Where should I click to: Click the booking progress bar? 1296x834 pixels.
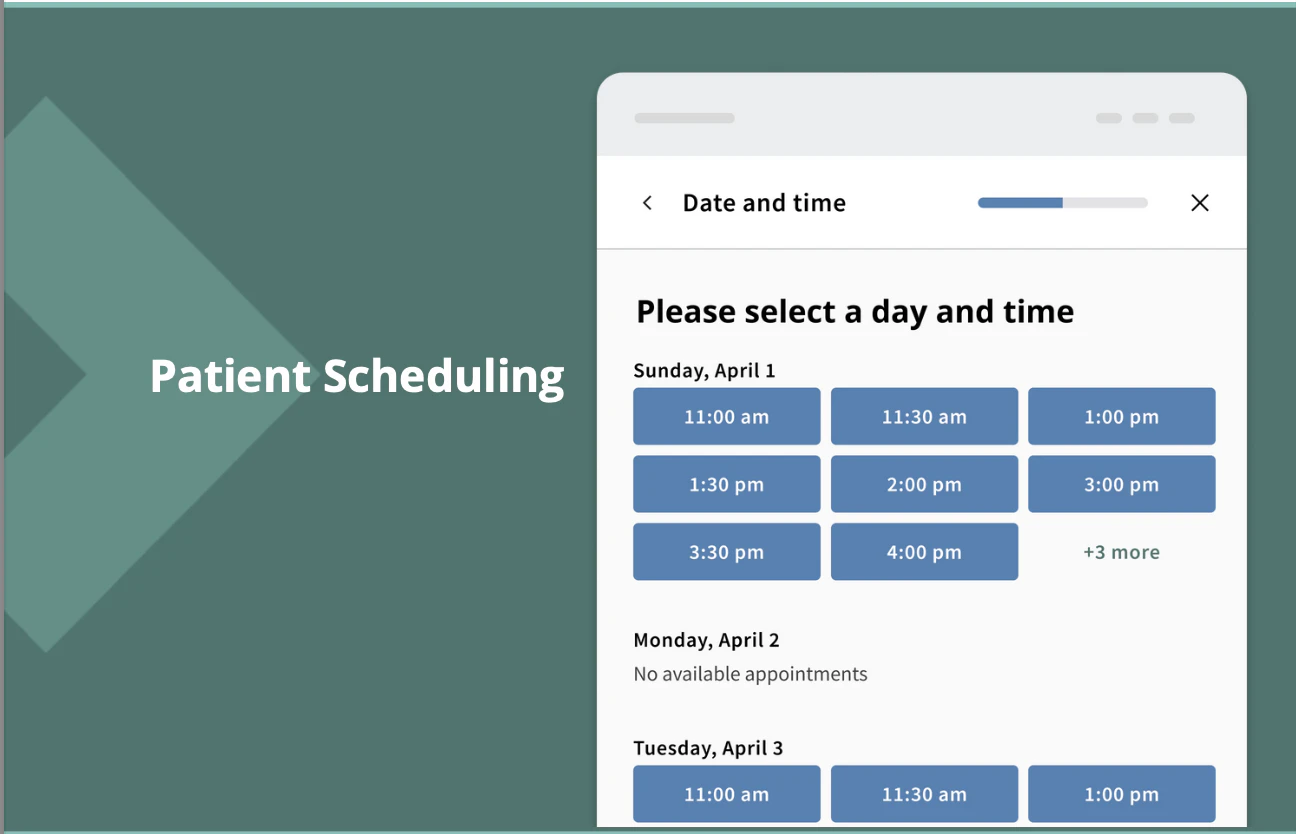tap(1062, 203)
